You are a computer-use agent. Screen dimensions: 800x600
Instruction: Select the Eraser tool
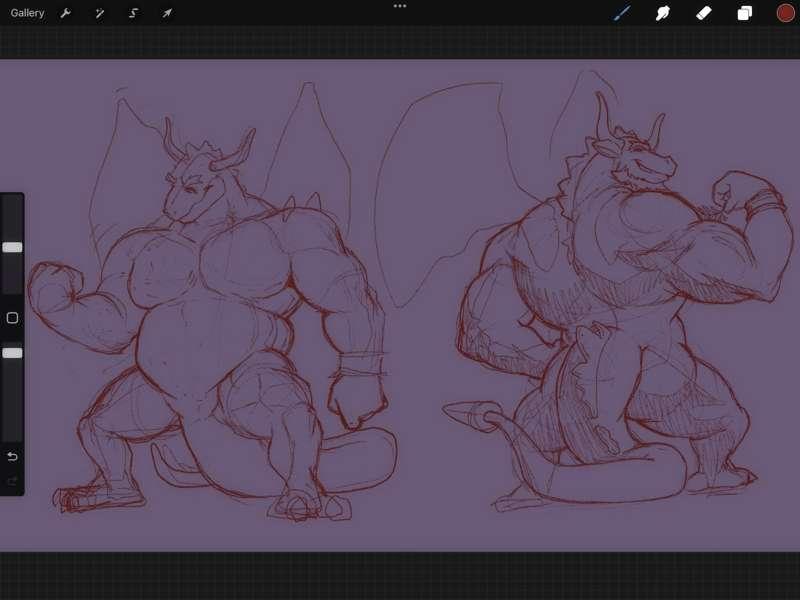click(x=704, y=13)
